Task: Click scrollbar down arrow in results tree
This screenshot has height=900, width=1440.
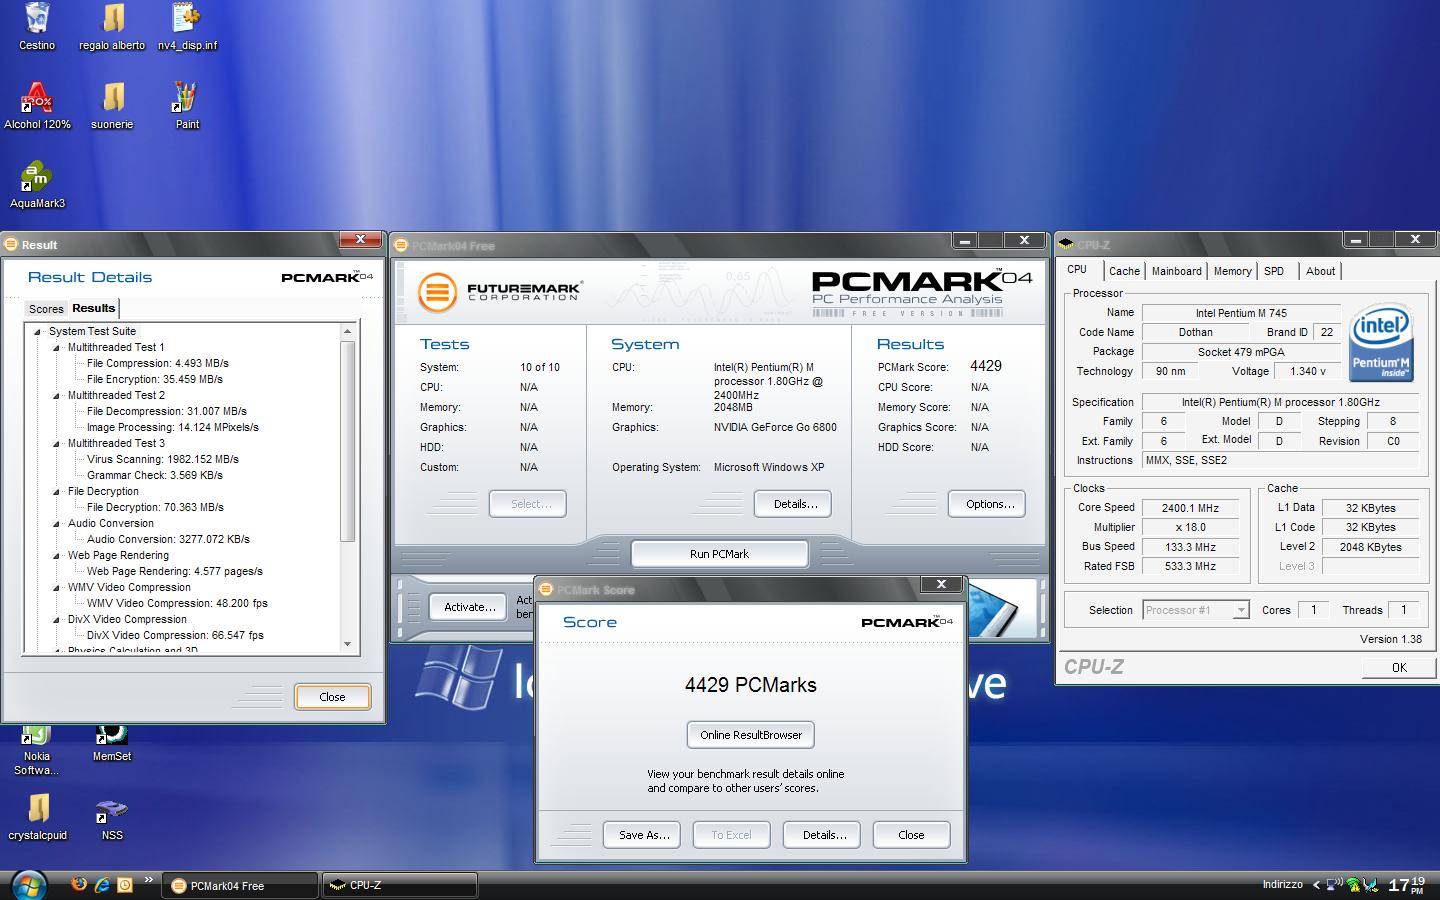Action: tap(347, 645)
